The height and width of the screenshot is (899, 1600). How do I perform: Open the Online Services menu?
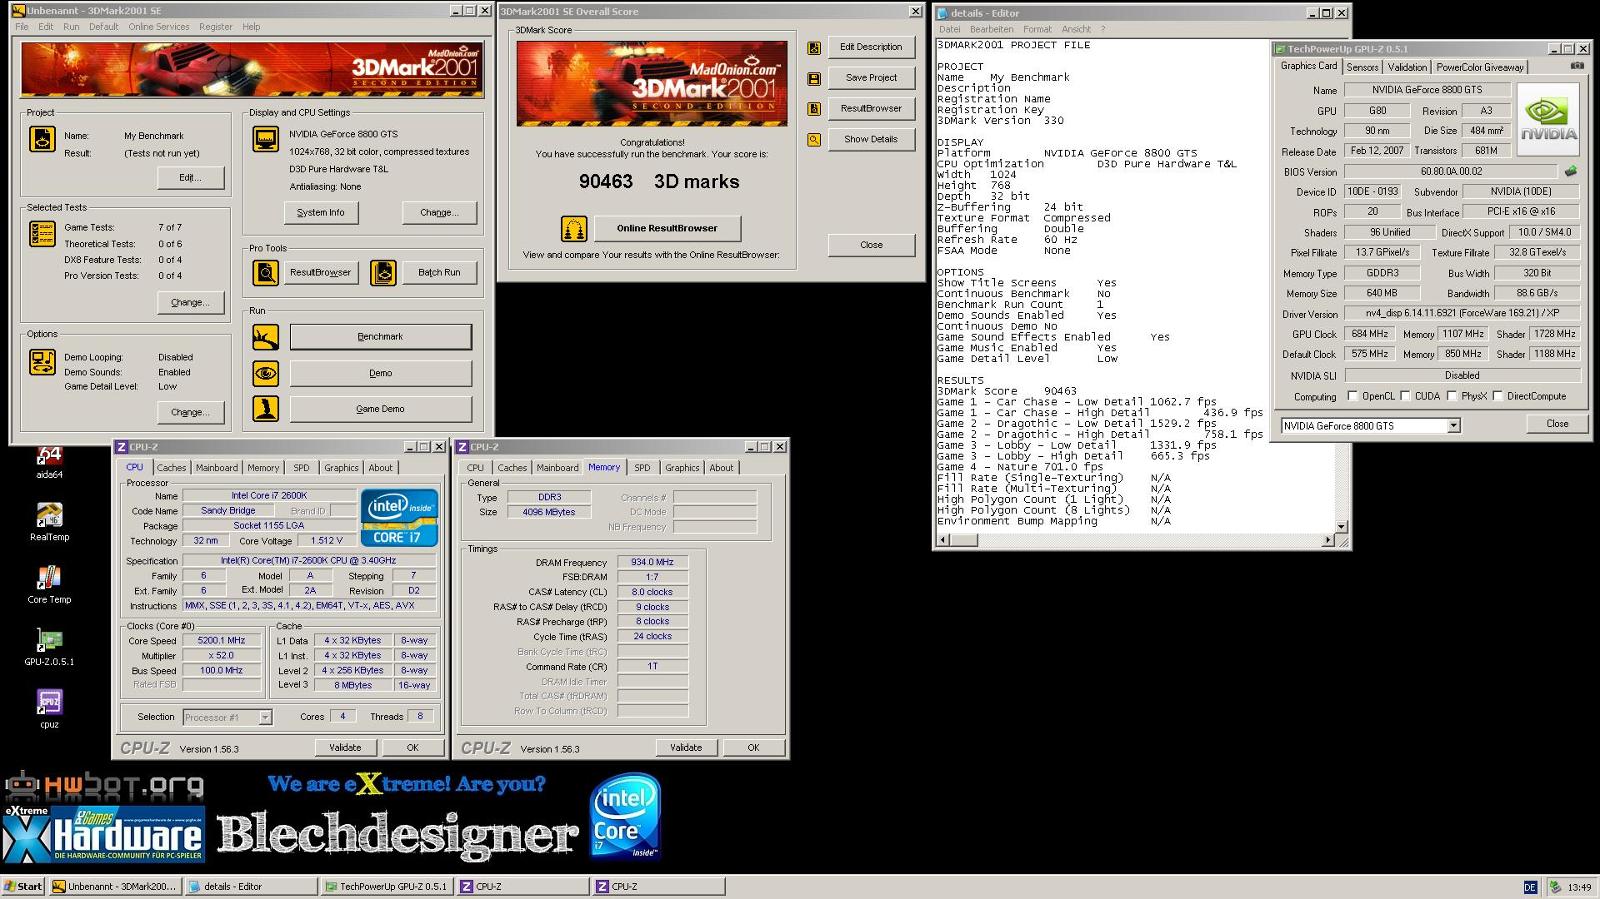point(158,27)
